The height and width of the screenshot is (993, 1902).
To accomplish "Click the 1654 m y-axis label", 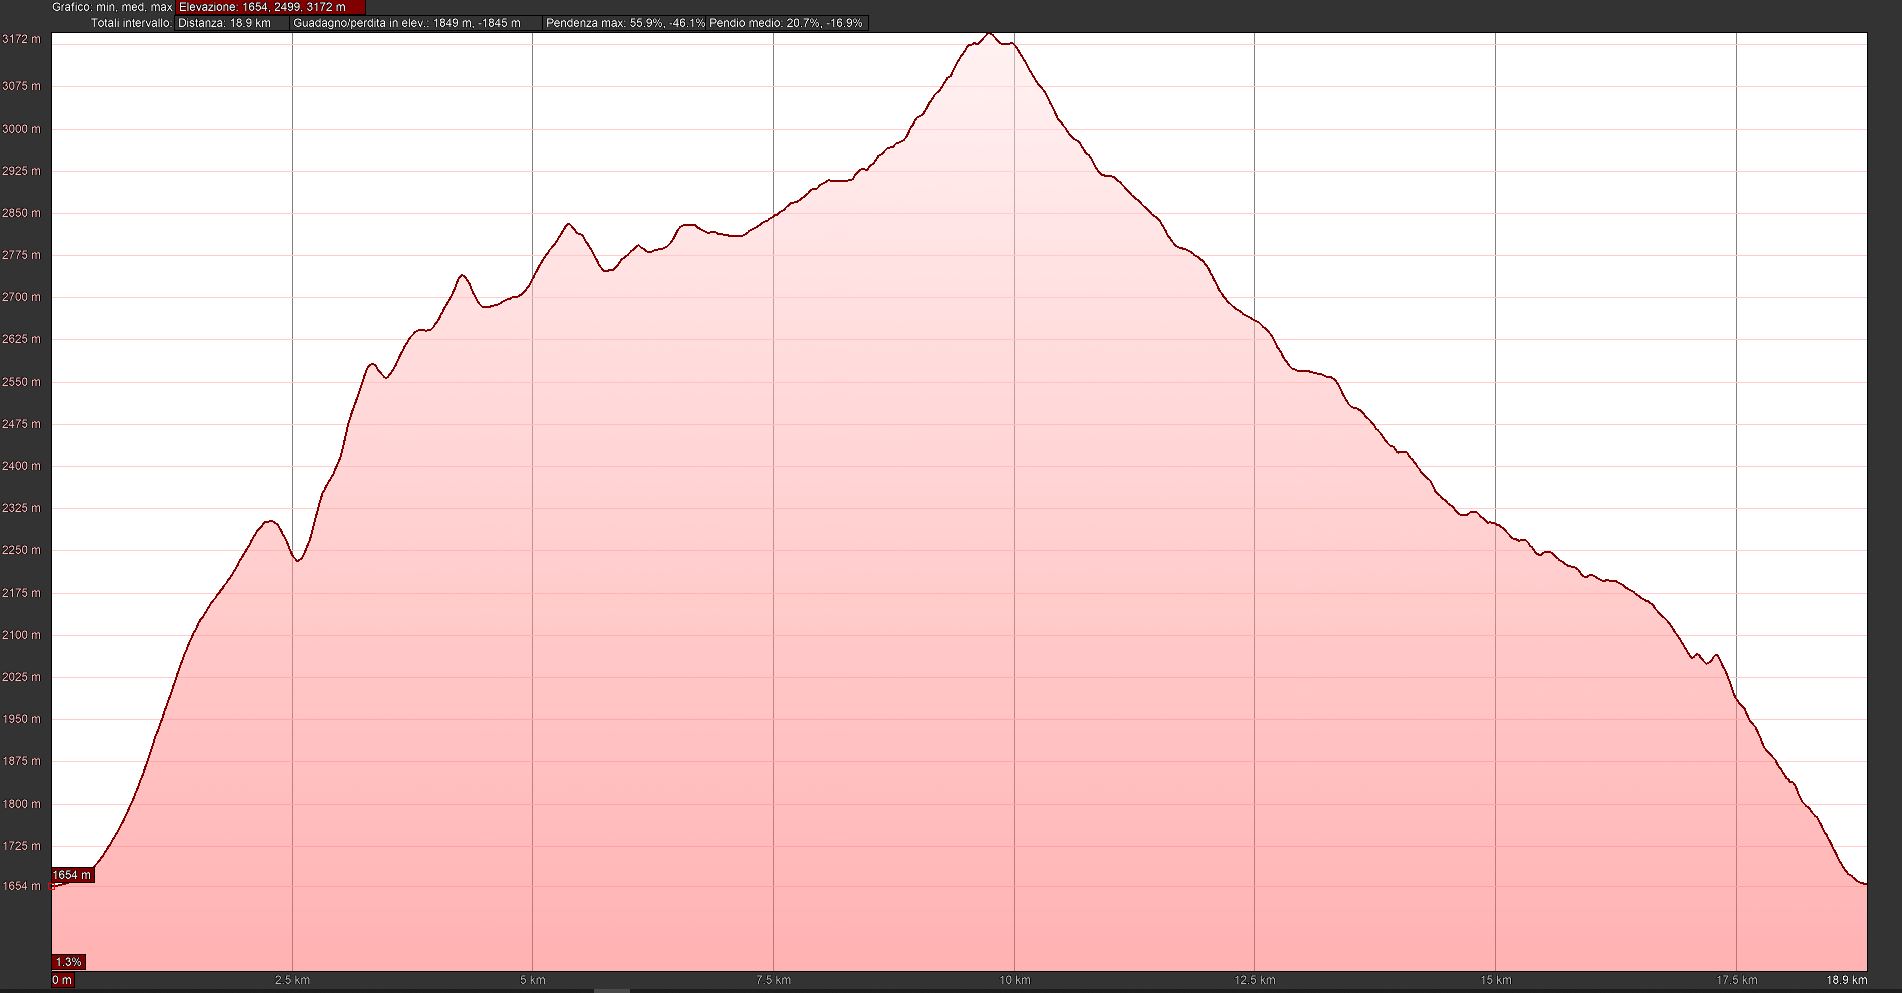I will coord(21,887).
